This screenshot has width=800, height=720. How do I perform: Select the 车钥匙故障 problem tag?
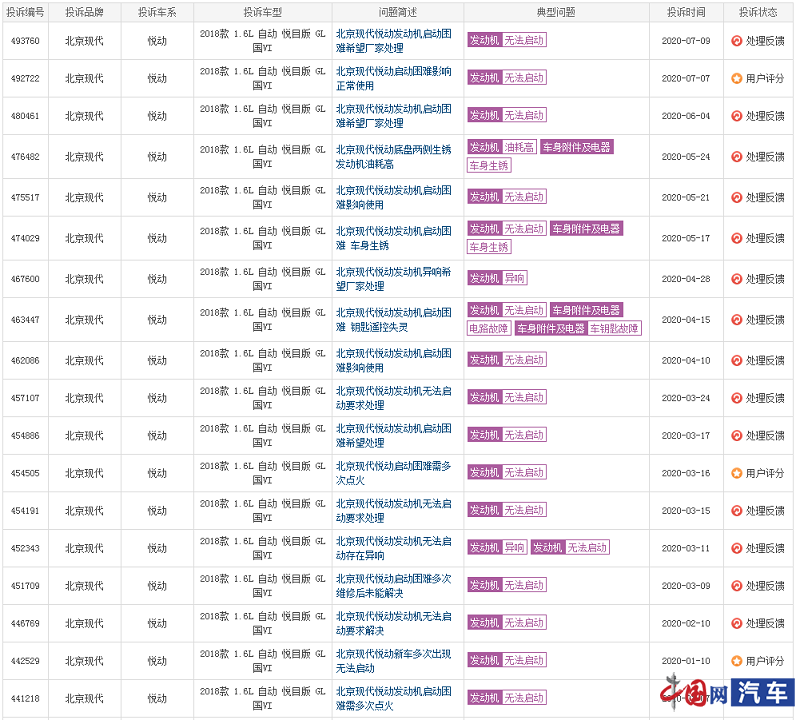614,329
